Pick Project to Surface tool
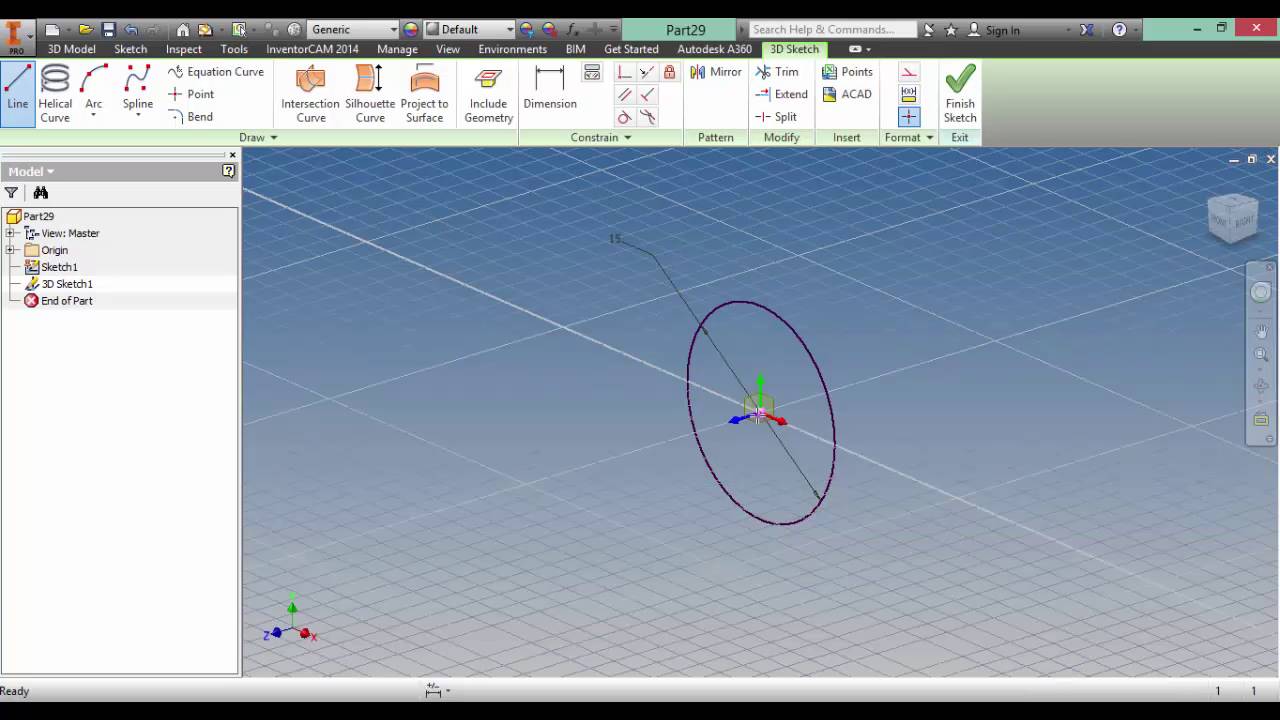Image resolution: width=1280 pixels, height=720 pixels. pyautogui.click(x=424, y=94)
